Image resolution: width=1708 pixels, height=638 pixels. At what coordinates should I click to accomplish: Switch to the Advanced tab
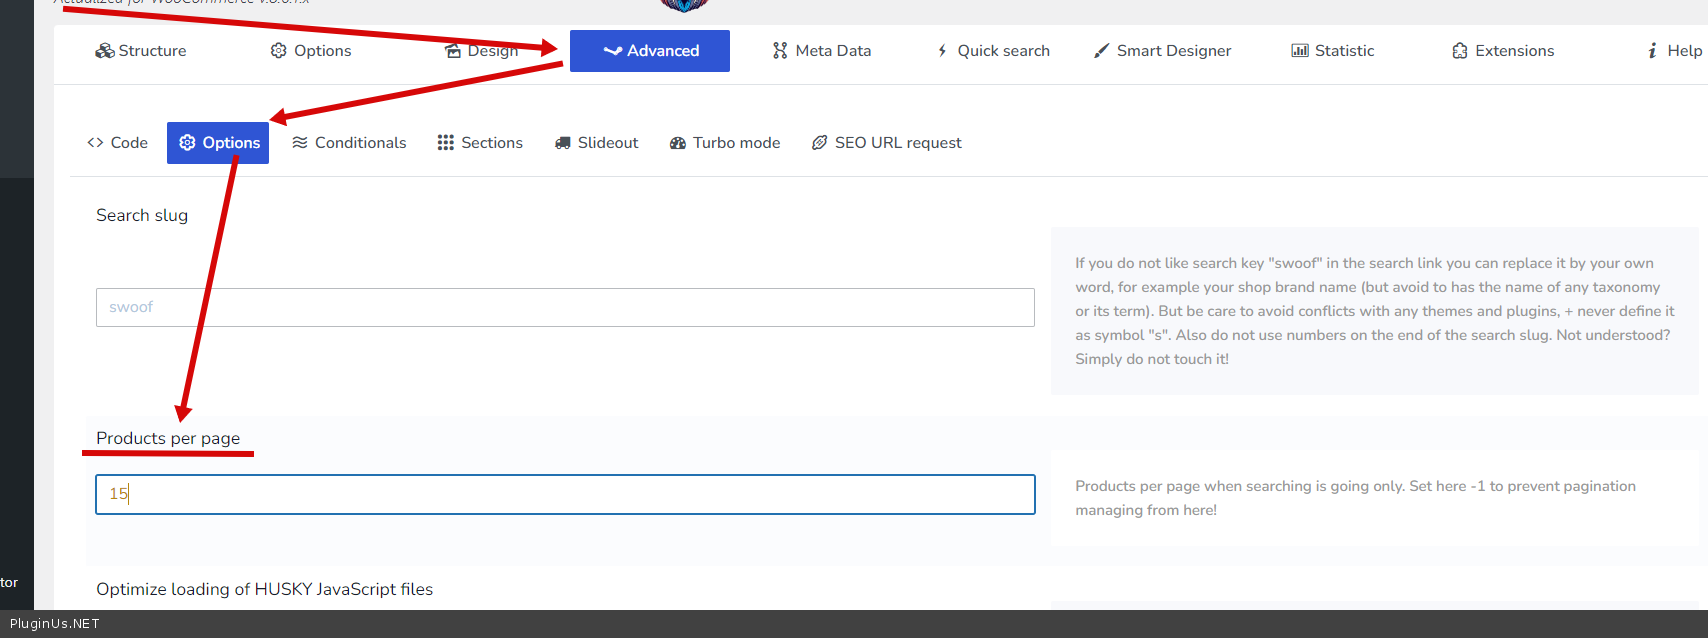(650, 51)
